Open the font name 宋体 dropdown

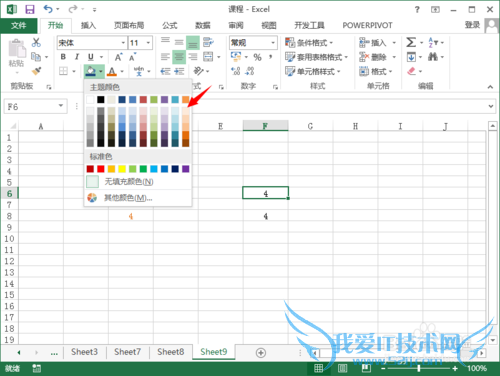click(x=123, y=43)
